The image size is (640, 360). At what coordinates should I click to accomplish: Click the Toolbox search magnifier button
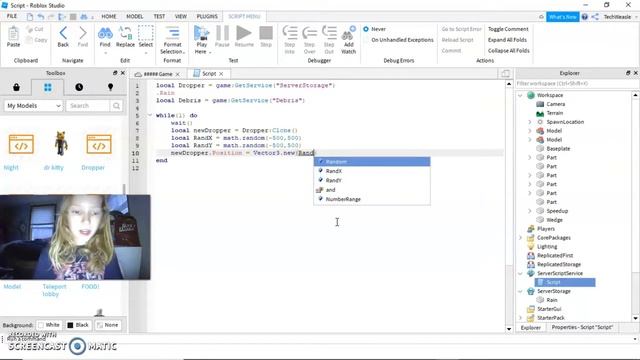click(116, 106)
